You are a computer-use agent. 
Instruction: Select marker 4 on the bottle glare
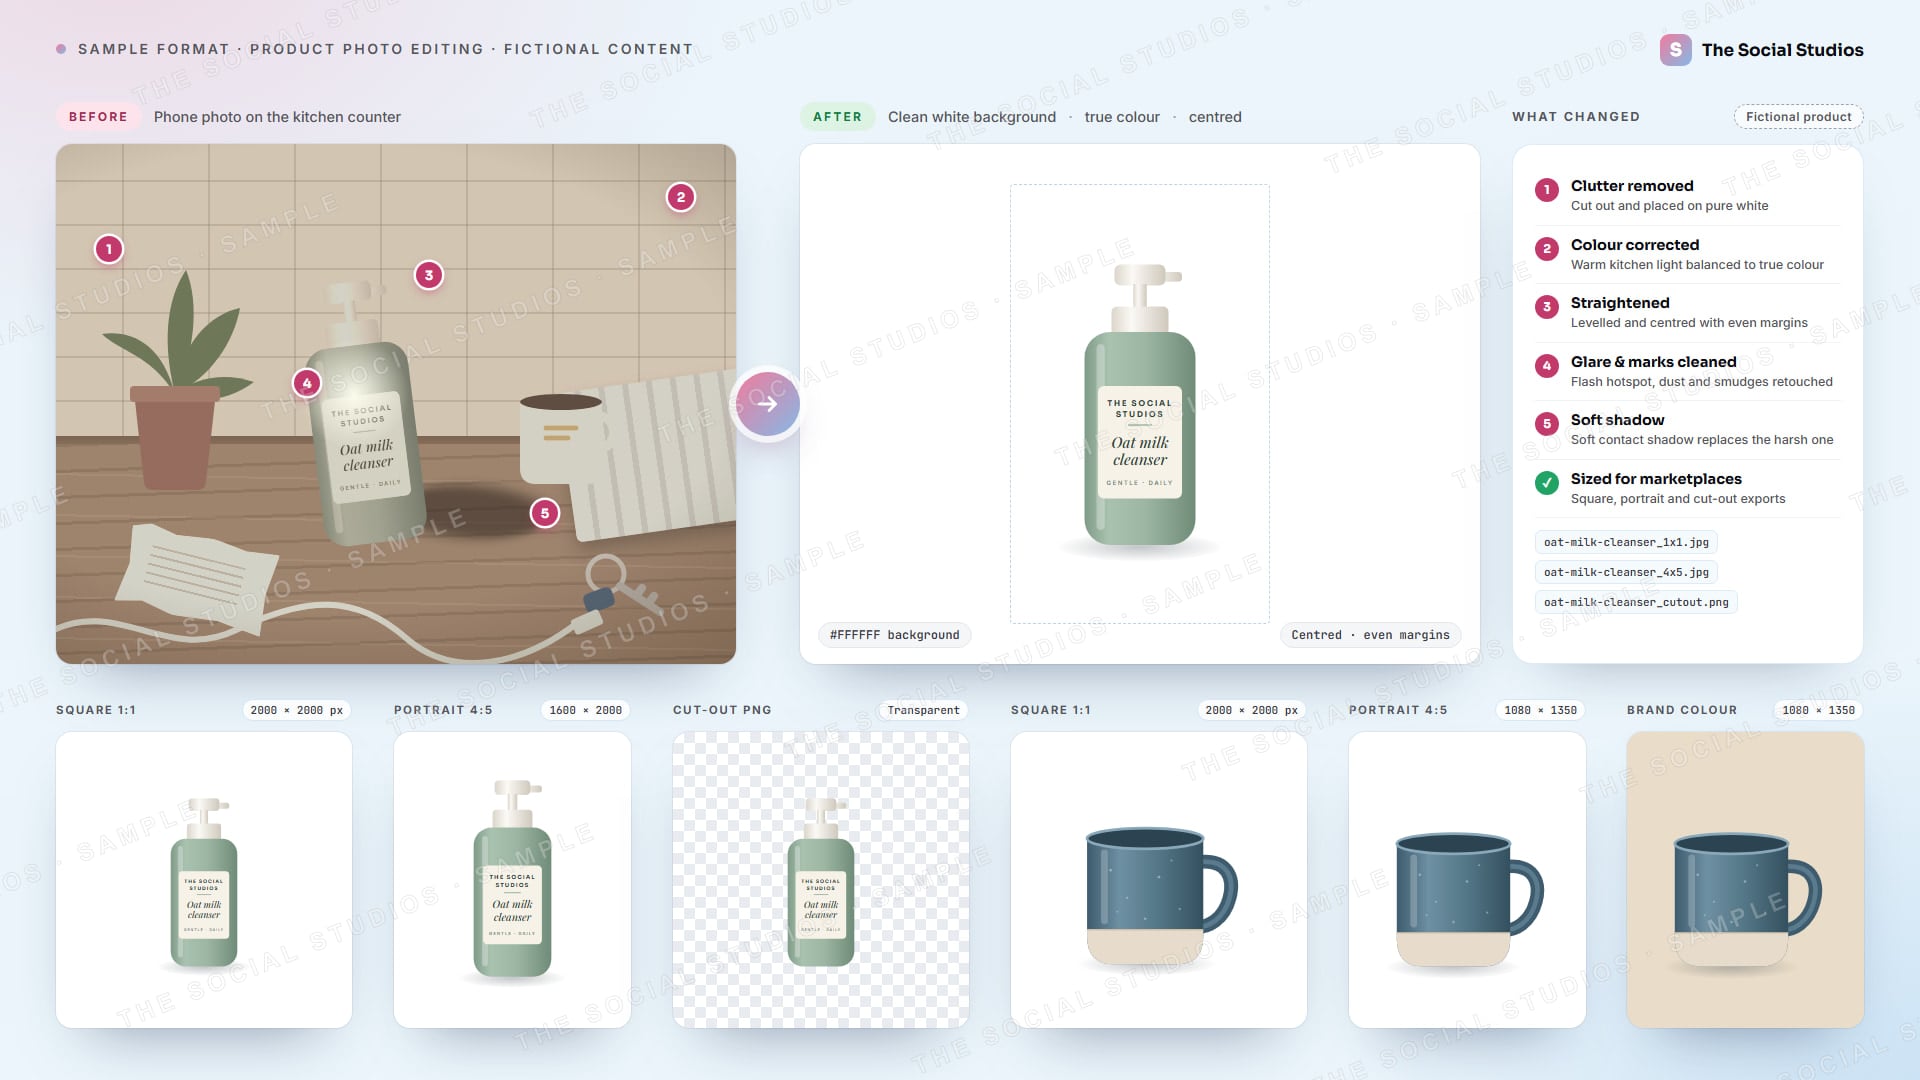[307, 383]
